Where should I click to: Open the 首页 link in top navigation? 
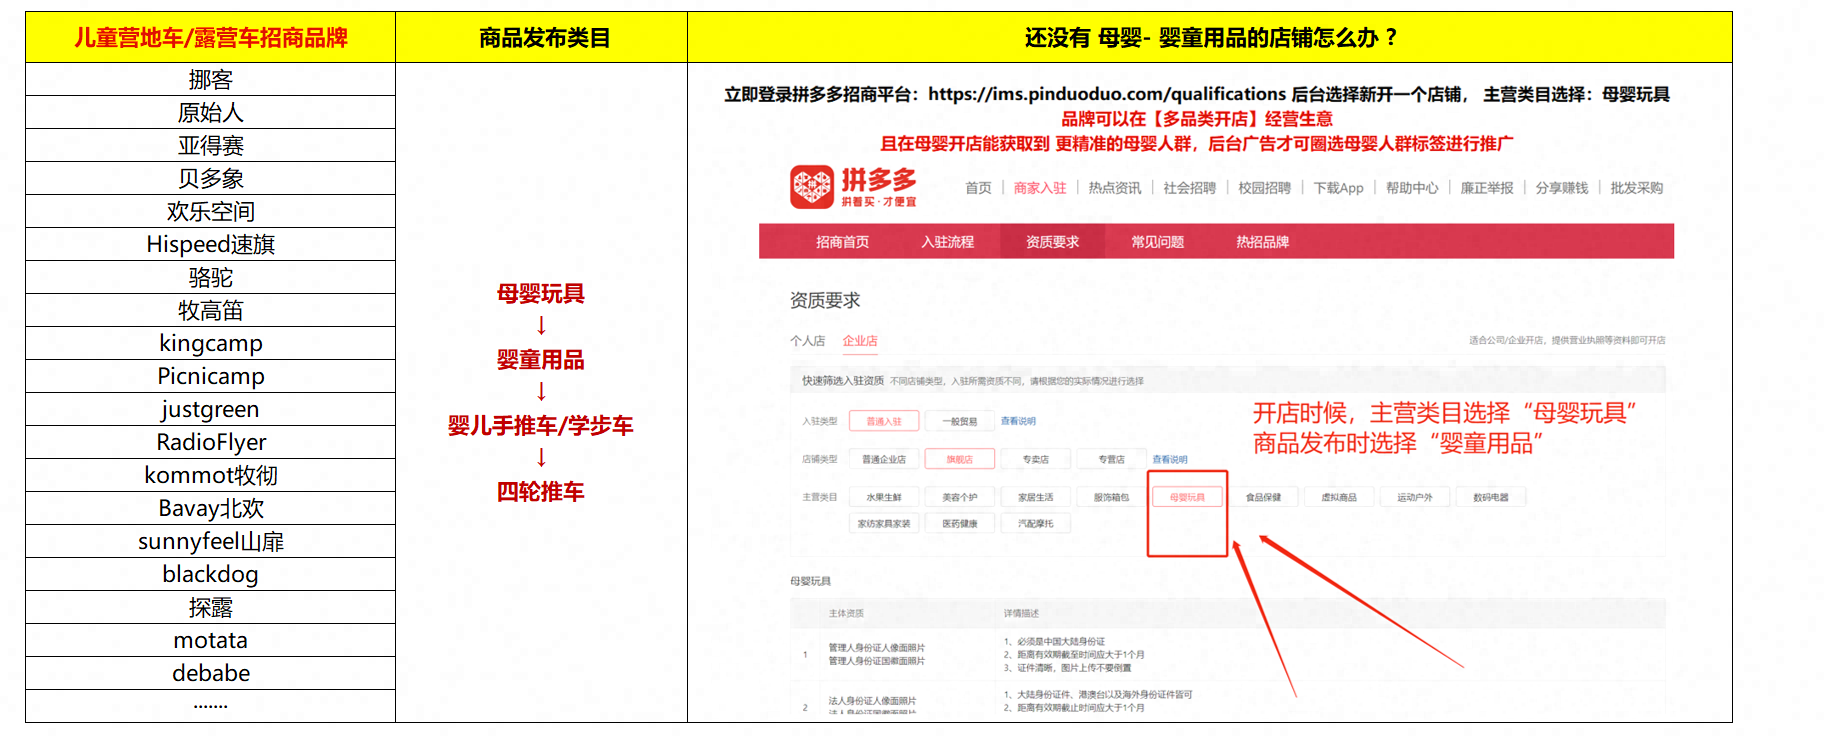[978, 188]
